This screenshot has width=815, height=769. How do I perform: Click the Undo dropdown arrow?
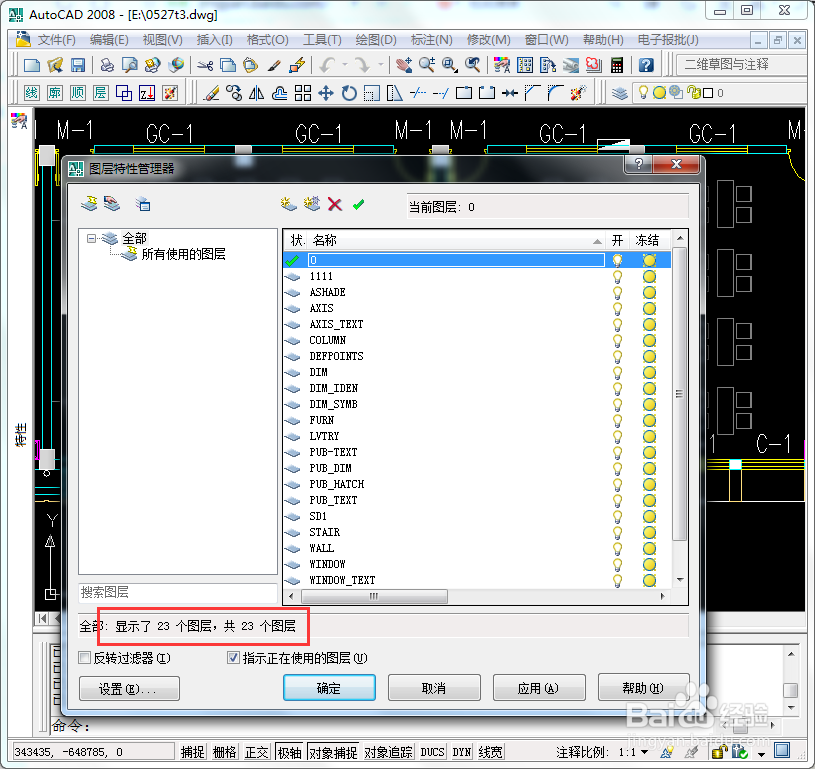[345, 65]
